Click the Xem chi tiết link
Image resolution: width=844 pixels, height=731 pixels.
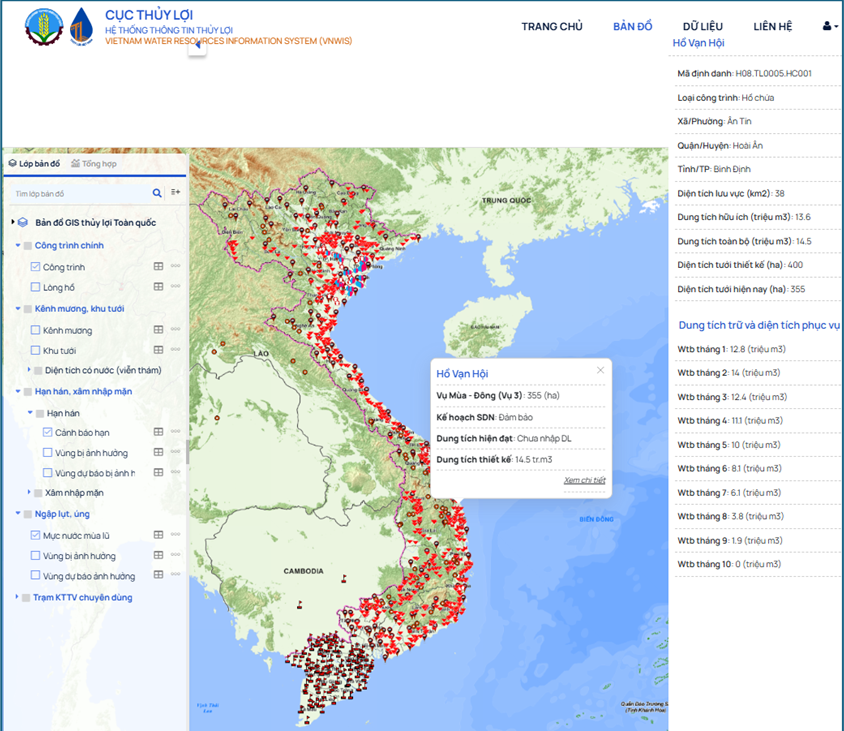tap(584, 480)
